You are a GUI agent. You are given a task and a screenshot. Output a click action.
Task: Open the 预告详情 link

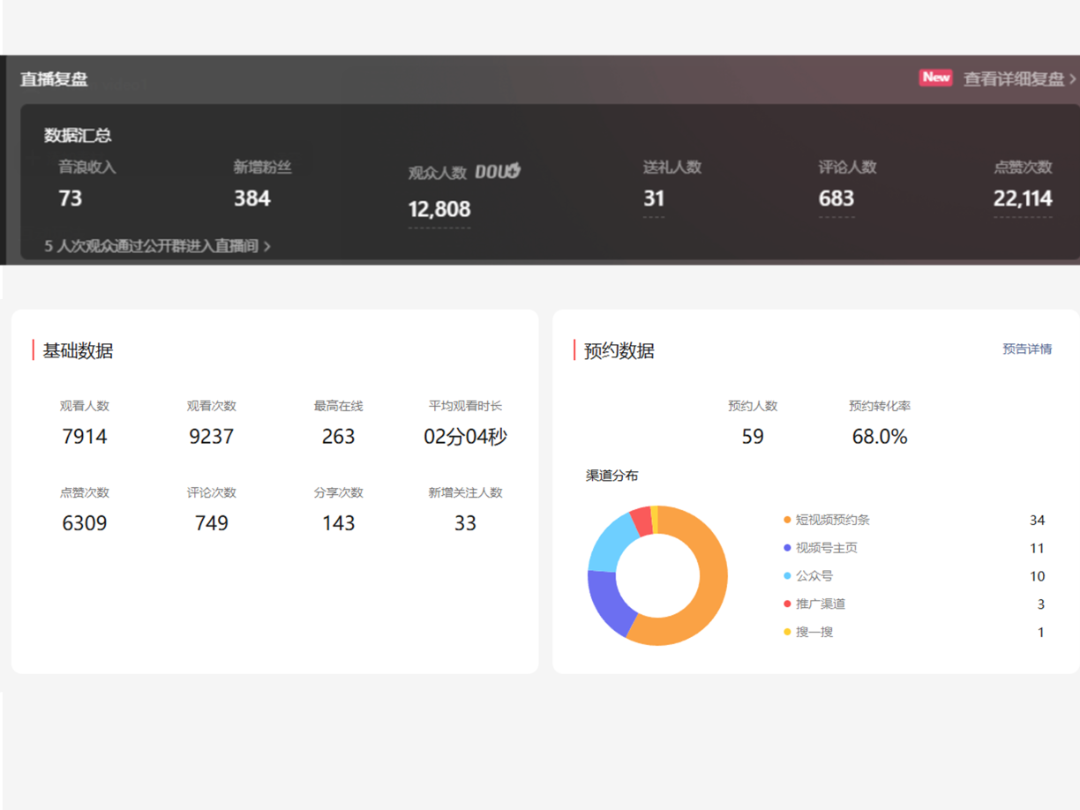1027,349
